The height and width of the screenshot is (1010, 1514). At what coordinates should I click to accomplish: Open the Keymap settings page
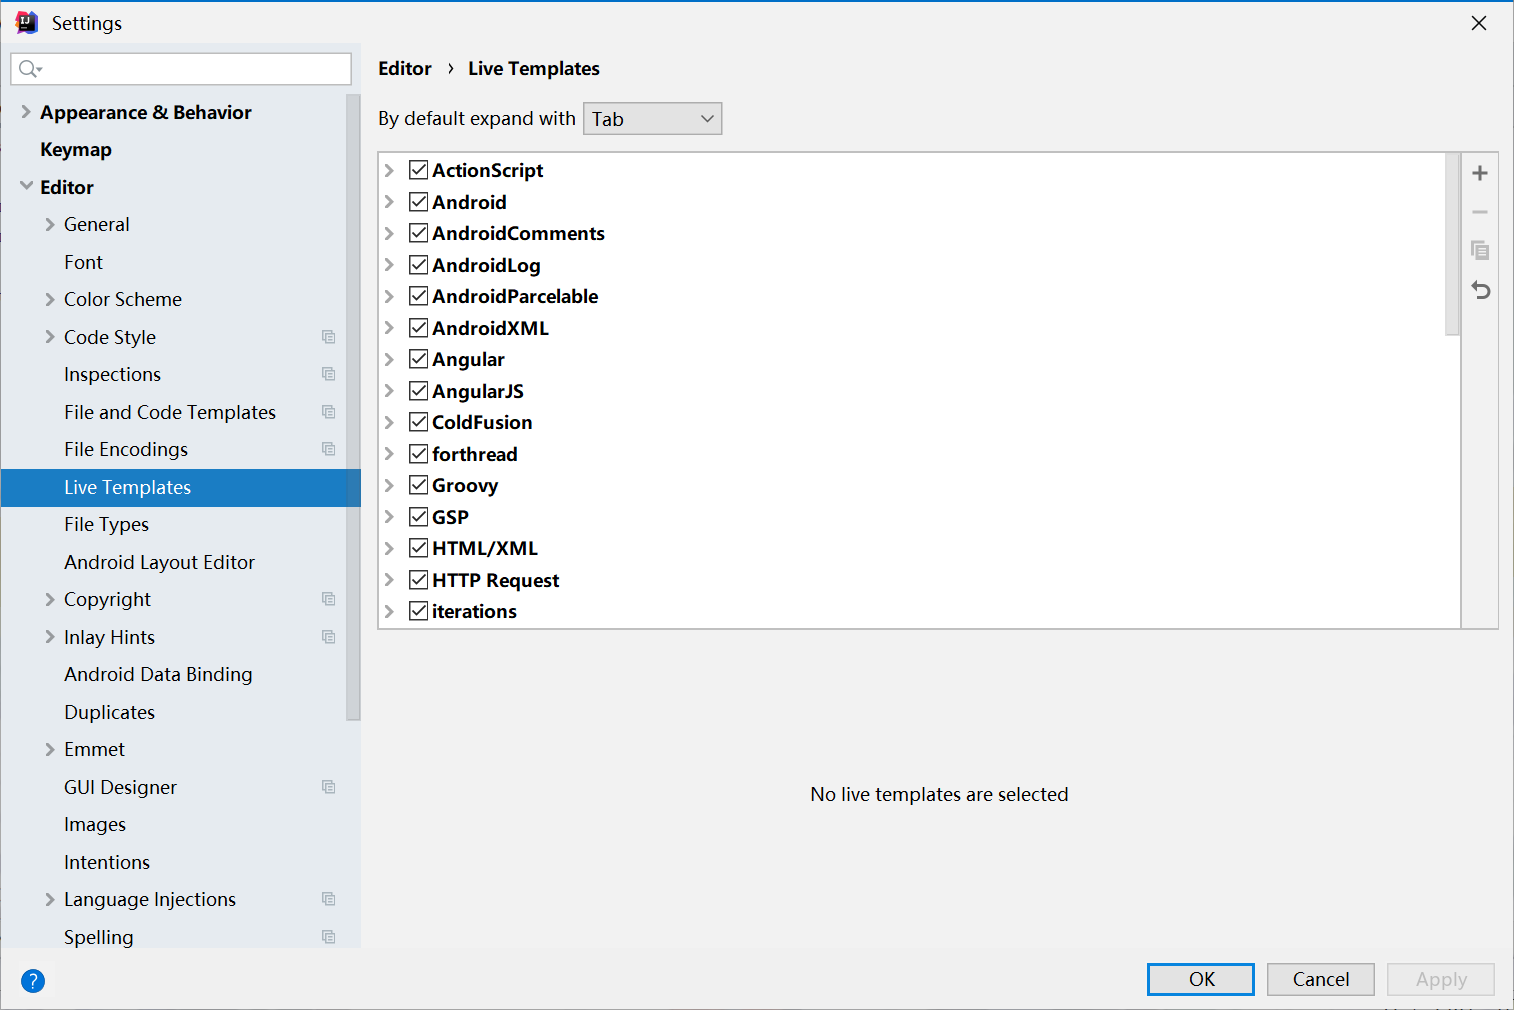[76, 150]
